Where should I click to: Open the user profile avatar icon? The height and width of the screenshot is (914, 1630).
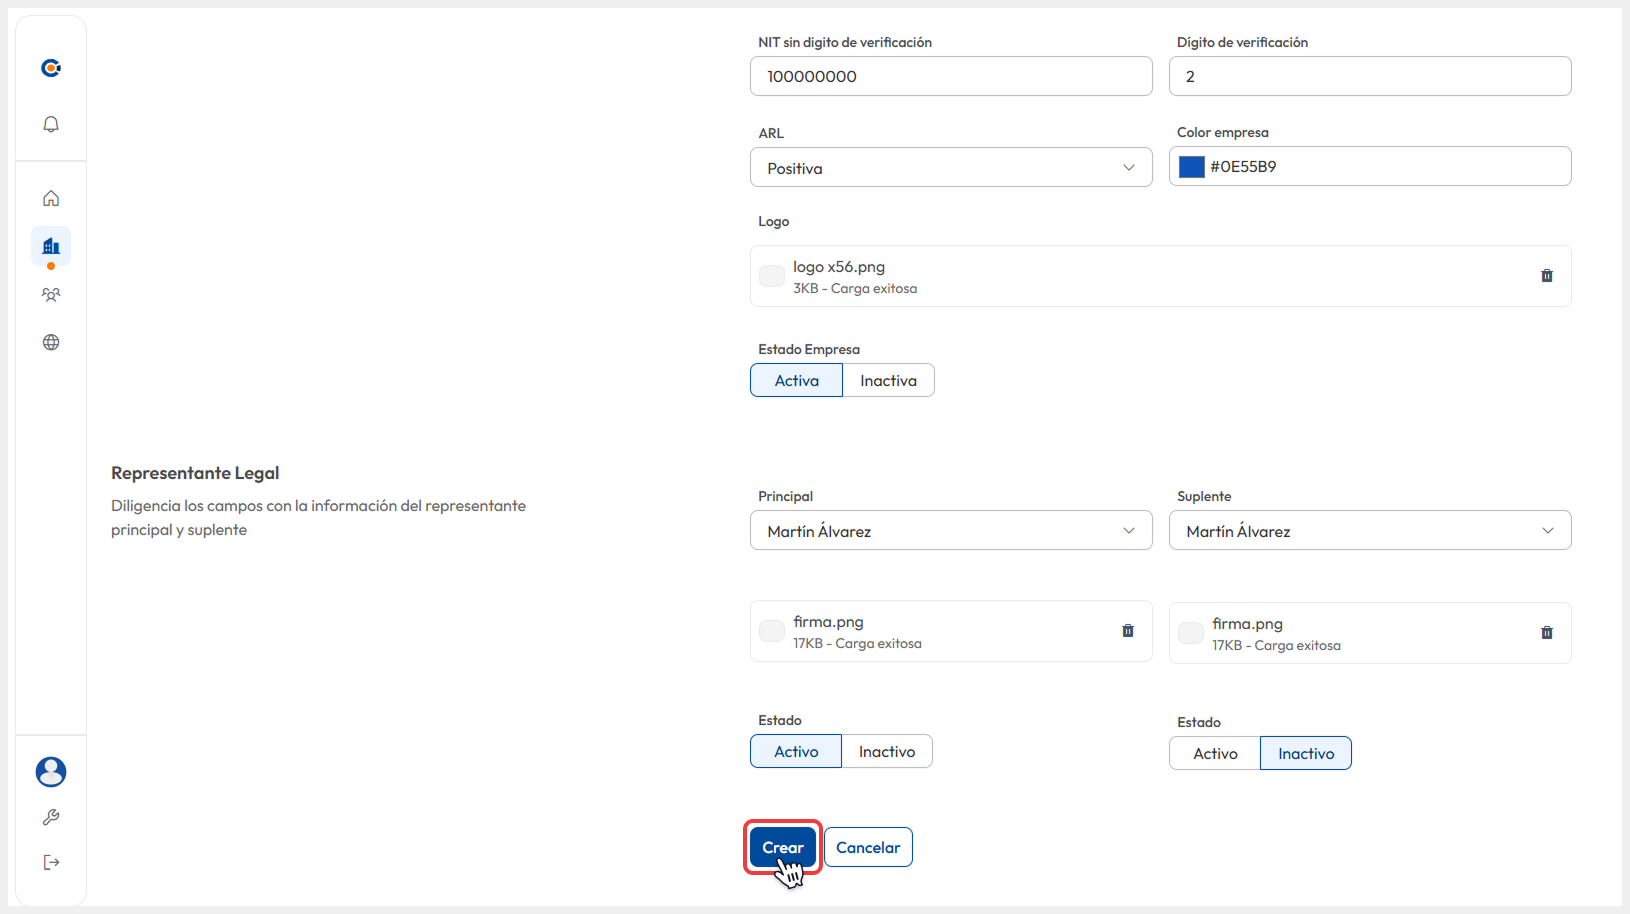click(51, 771)
